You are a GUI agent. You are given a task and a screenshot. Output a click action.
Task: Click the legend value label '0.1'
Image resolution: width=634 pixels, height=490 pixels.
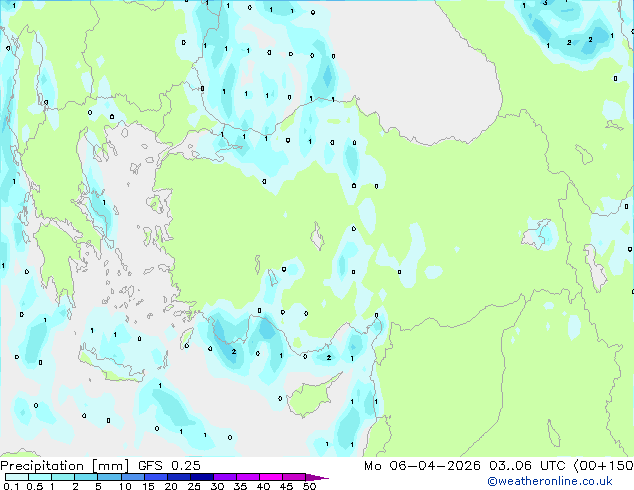(11, 486)
